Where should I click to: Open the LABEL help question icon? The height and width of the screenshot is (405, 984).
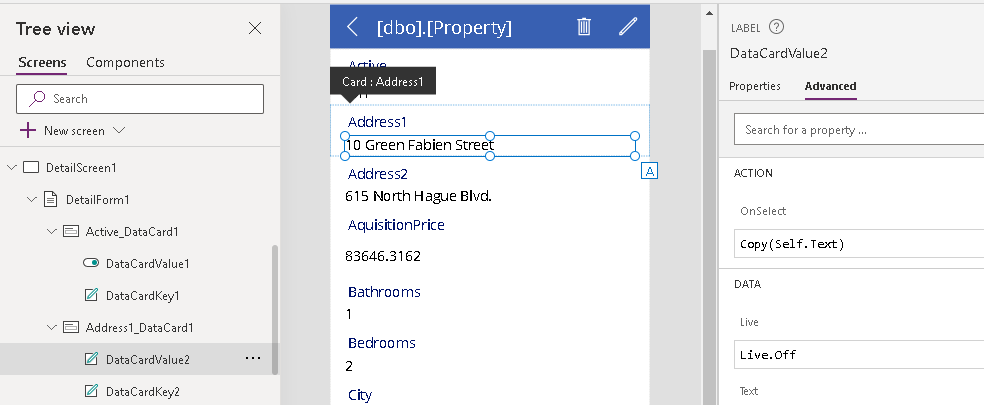coord(776,27)
